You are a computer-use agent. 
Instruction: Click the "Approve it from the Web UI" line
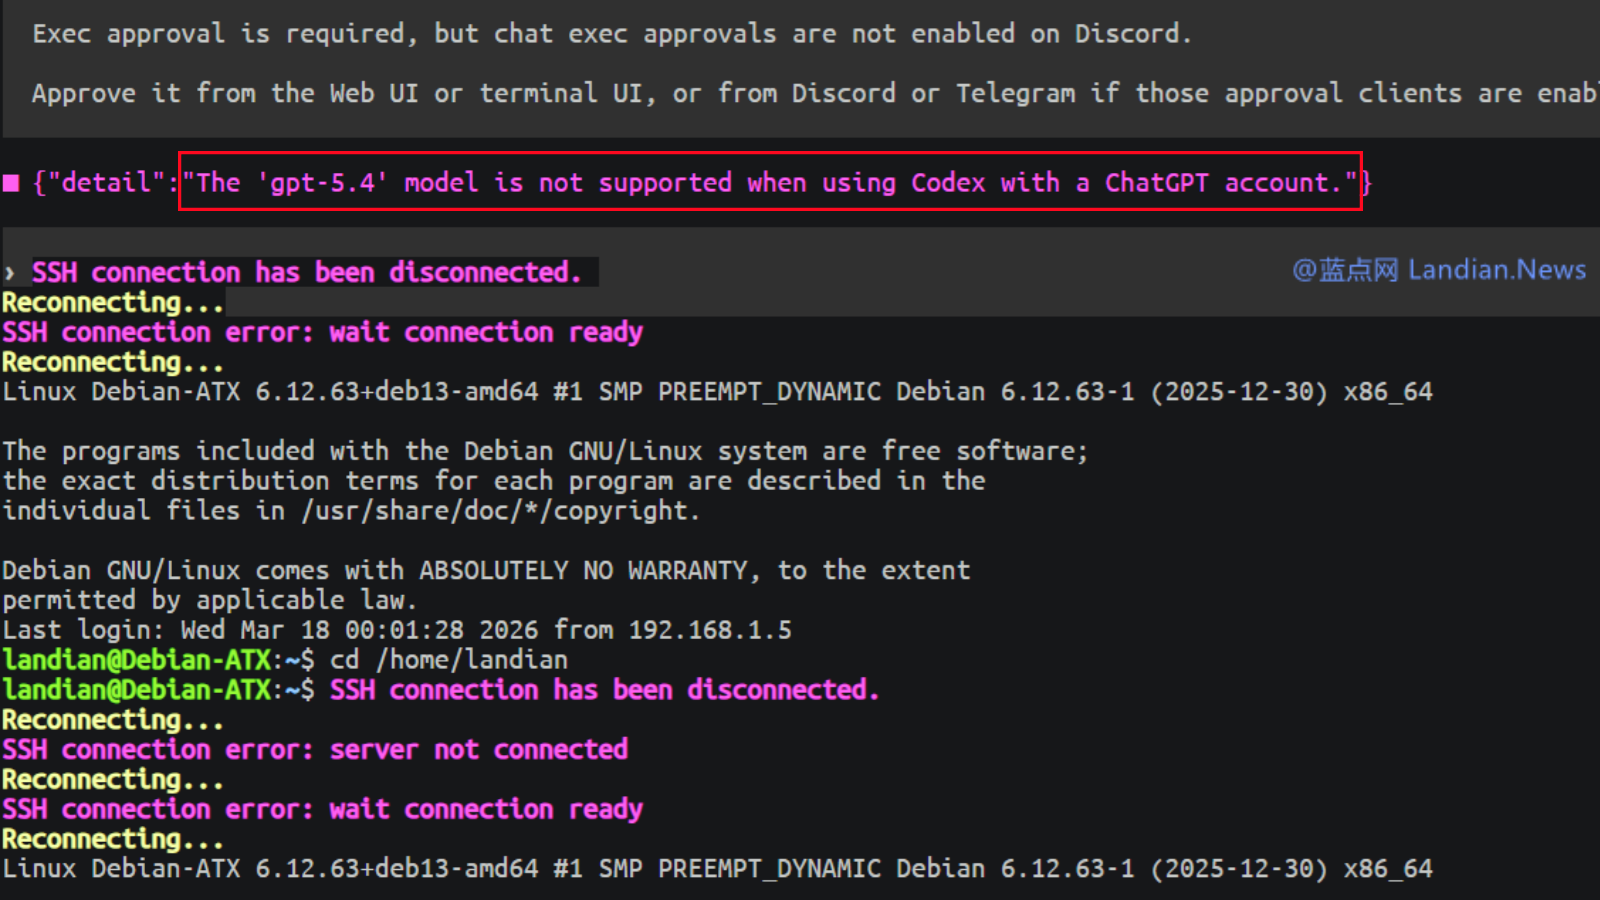[800, 94]
